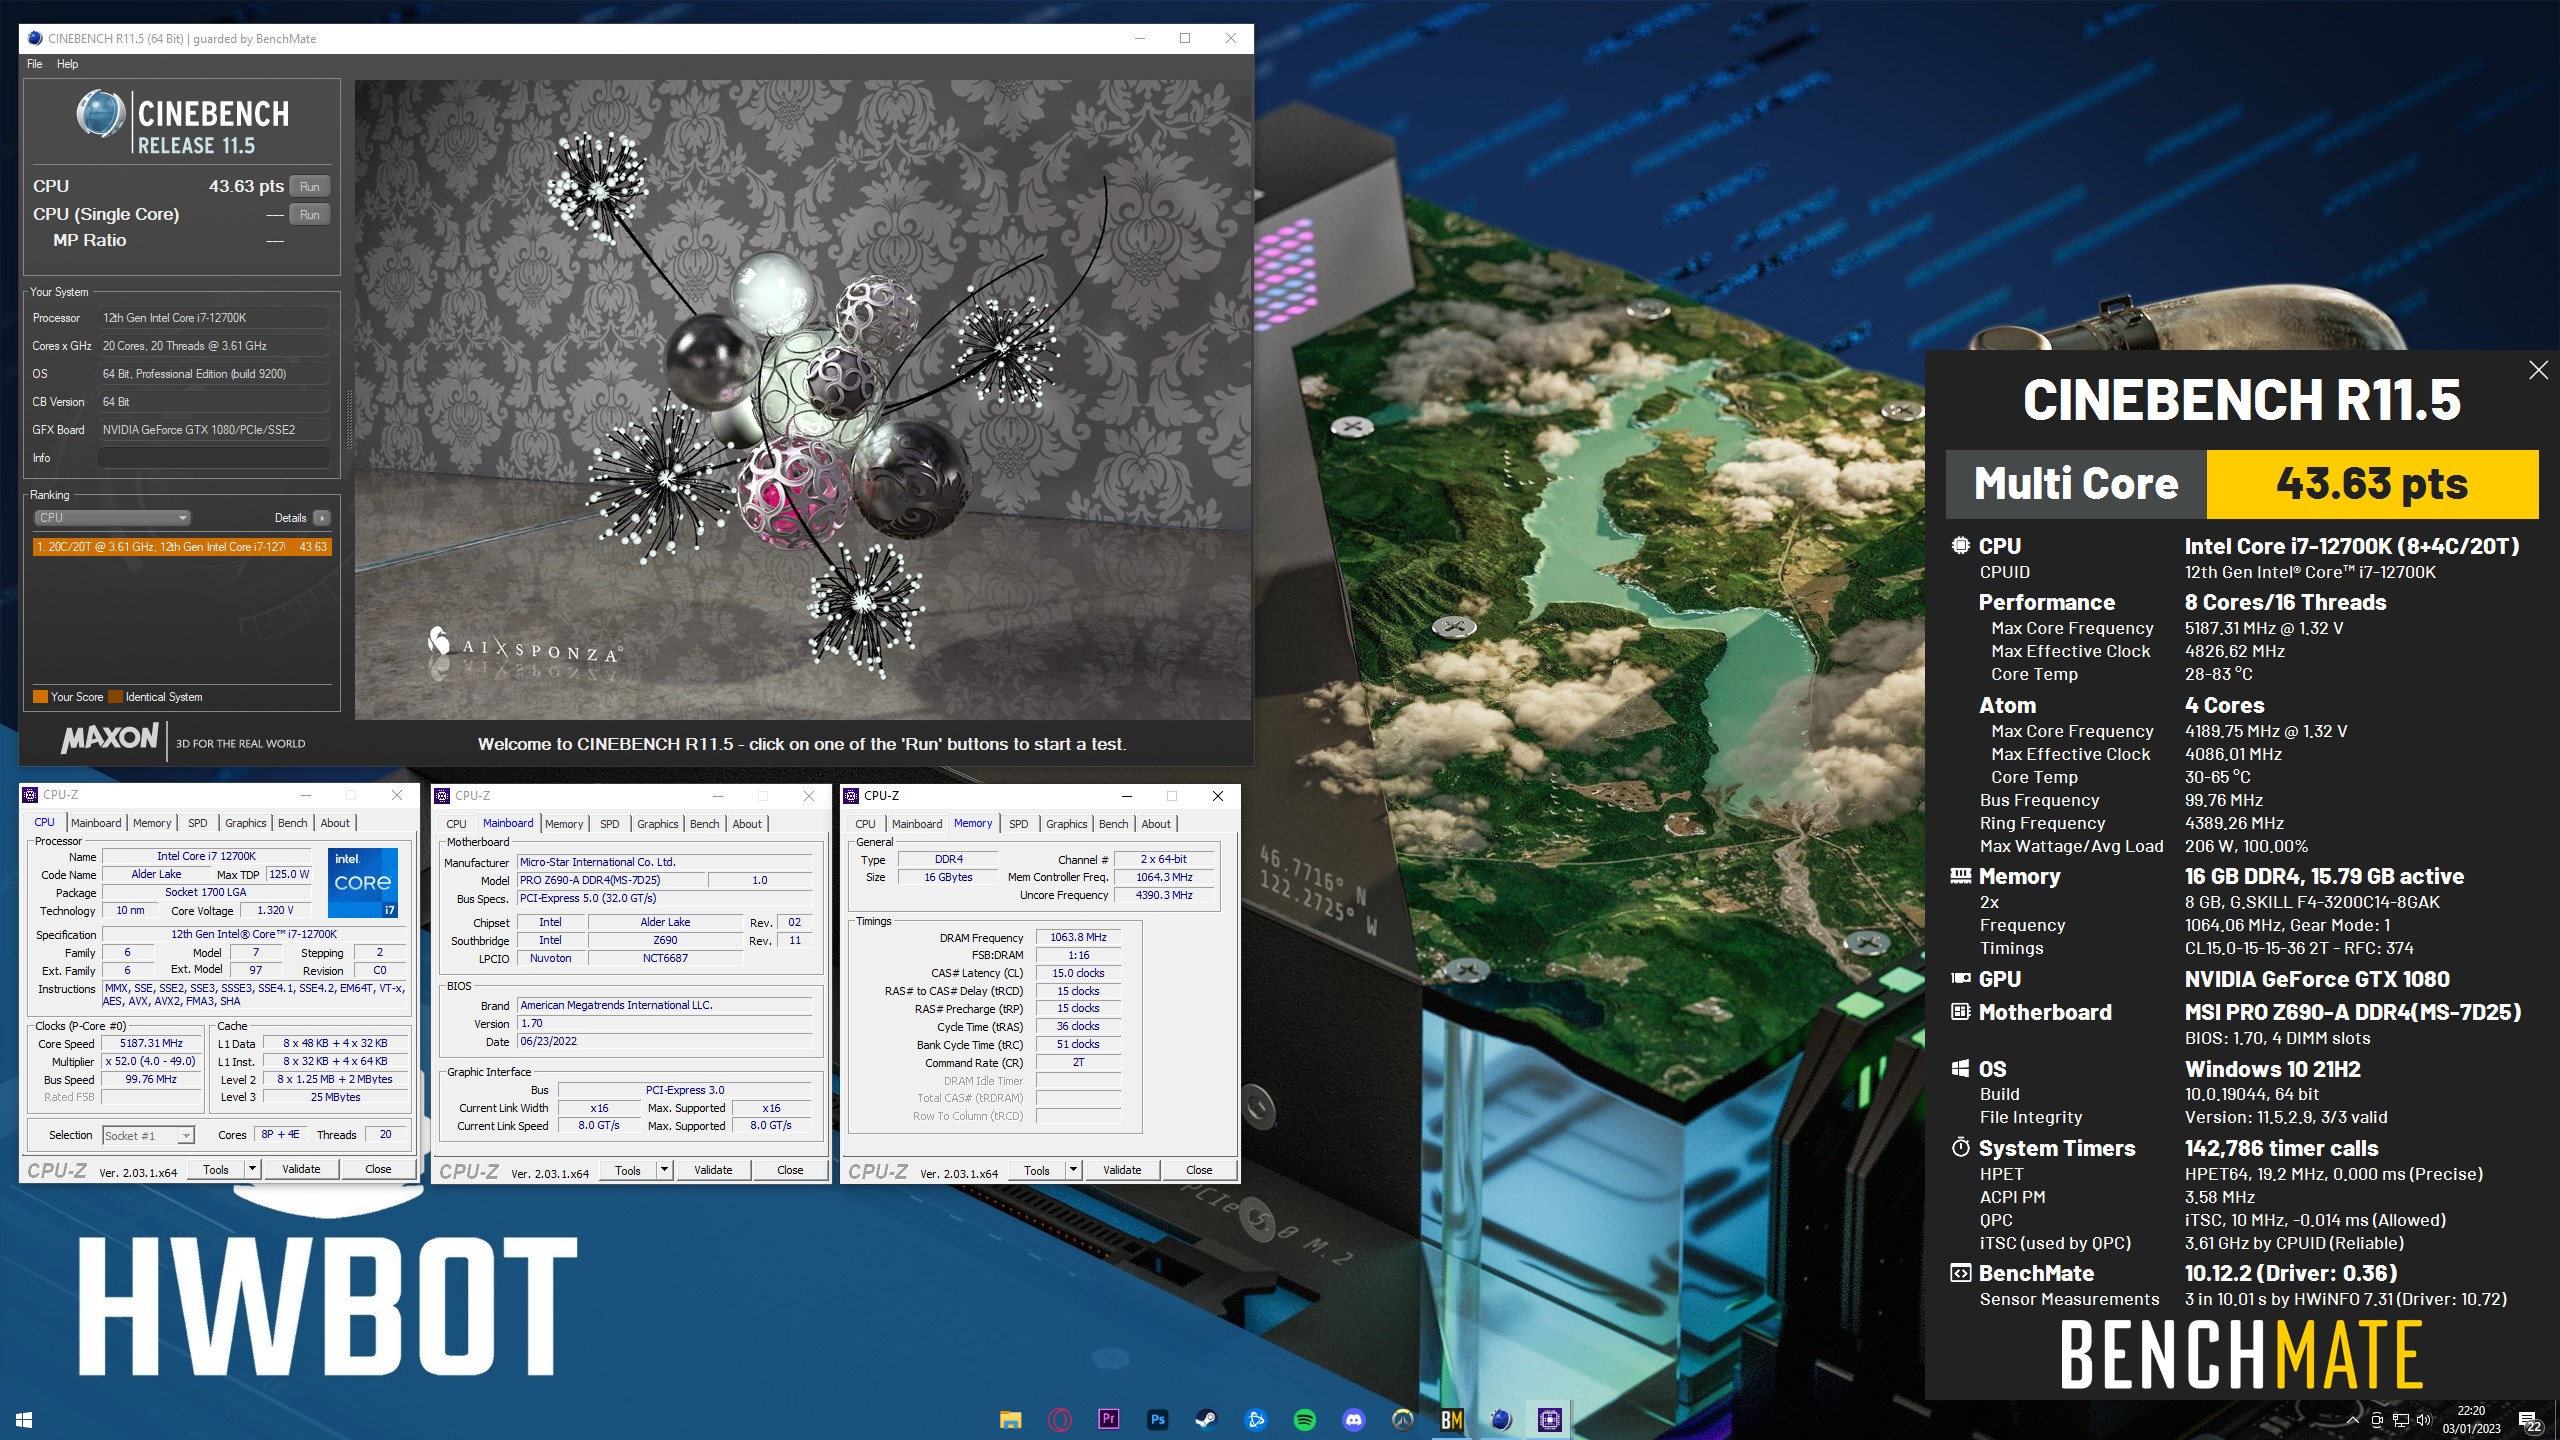Open the File menu in Cinebench
Image resolution: width=2560 pixels, height=1440 pixels.
pos(35,64)
